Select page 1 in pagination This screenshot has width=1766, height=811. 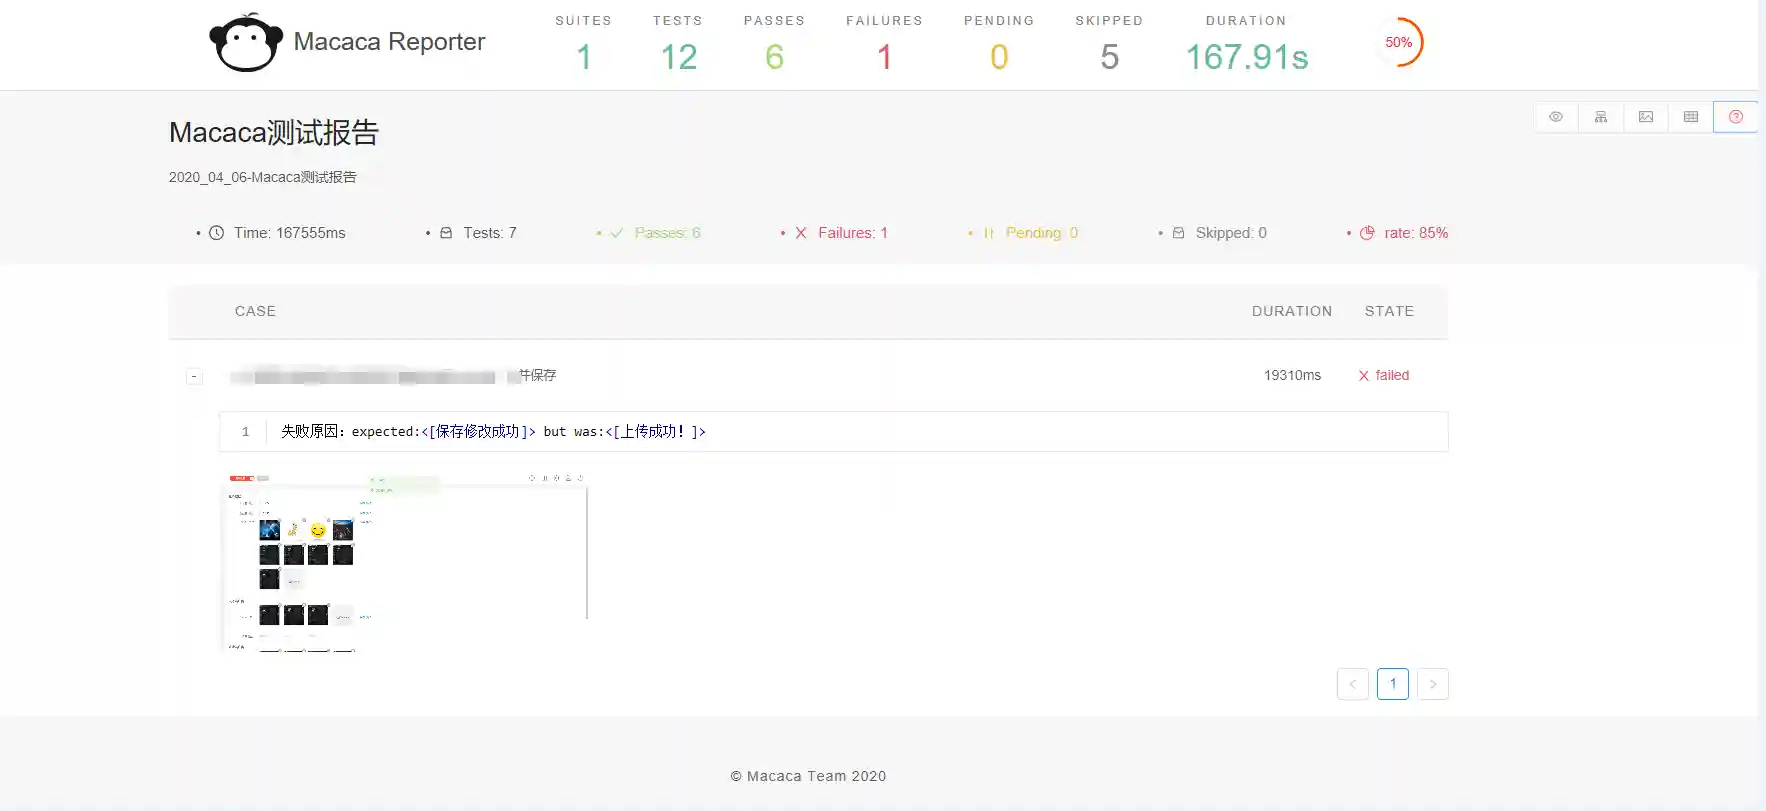point(1393,684)
